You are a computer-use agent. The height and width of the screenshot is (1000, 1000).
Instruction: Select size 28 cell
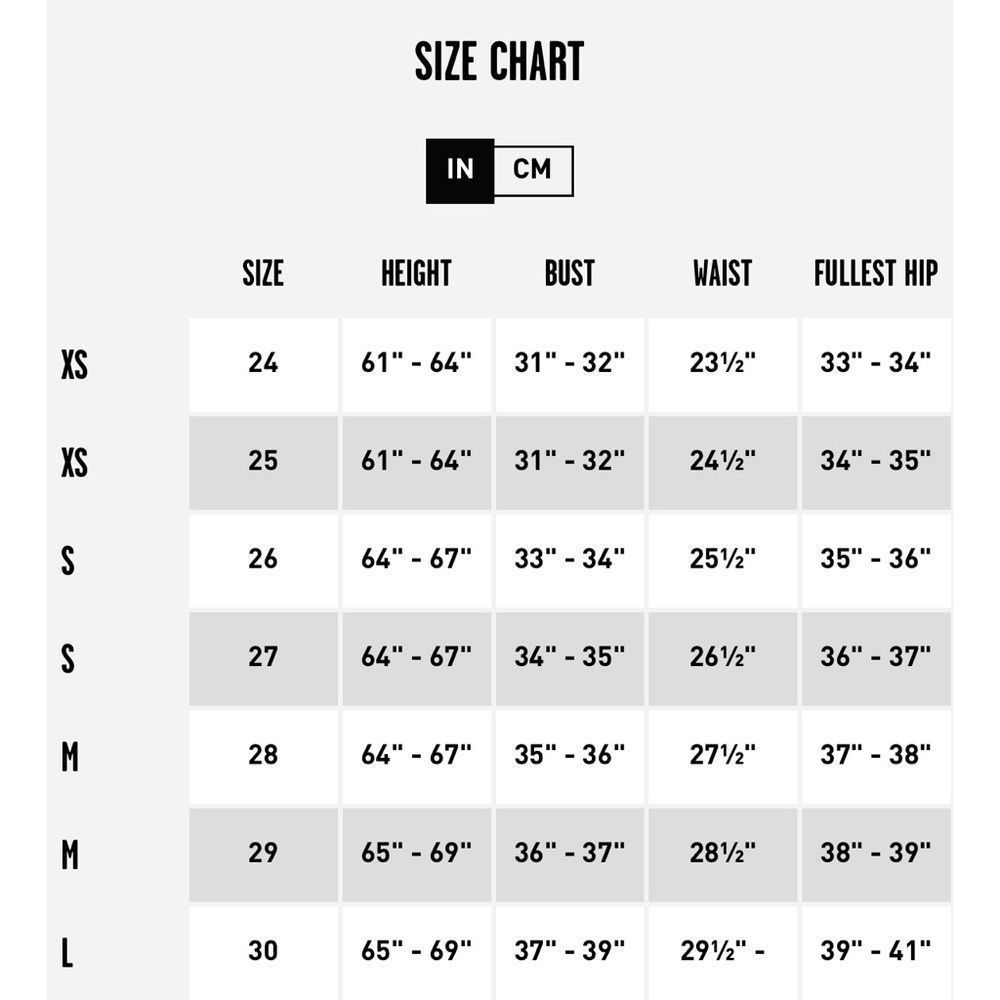pos(263,758)
